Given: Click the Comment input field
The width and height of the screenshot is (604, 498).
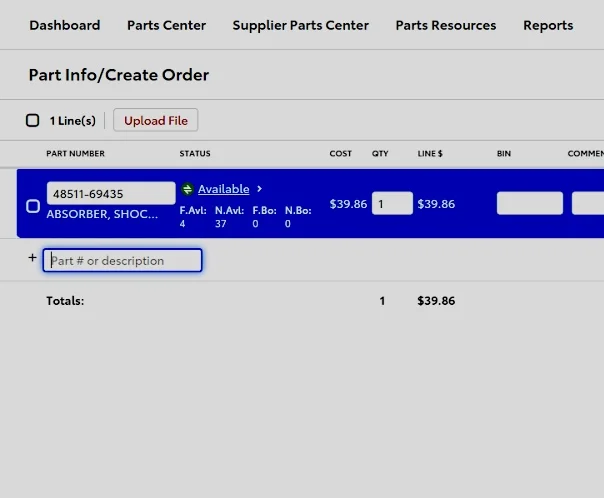Looking at the screenshot, I should click(588, 204).
